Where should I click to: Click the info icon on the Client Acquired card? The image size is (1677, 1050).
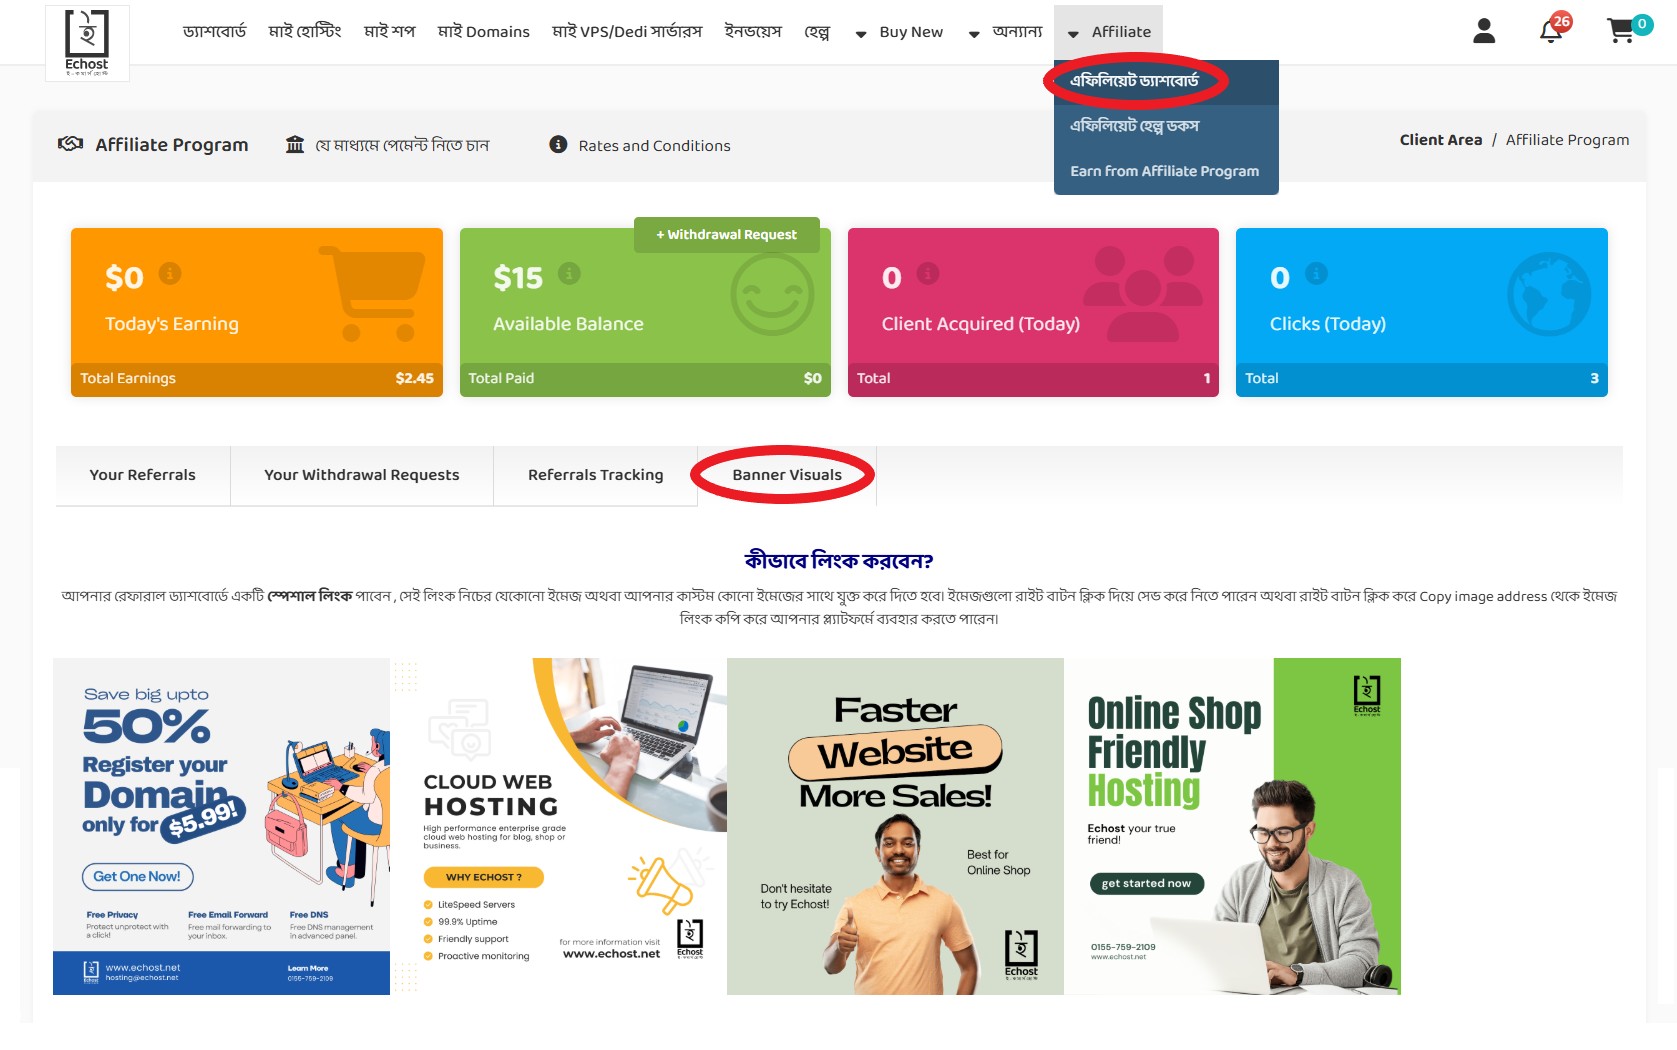[x=928, y=273]
